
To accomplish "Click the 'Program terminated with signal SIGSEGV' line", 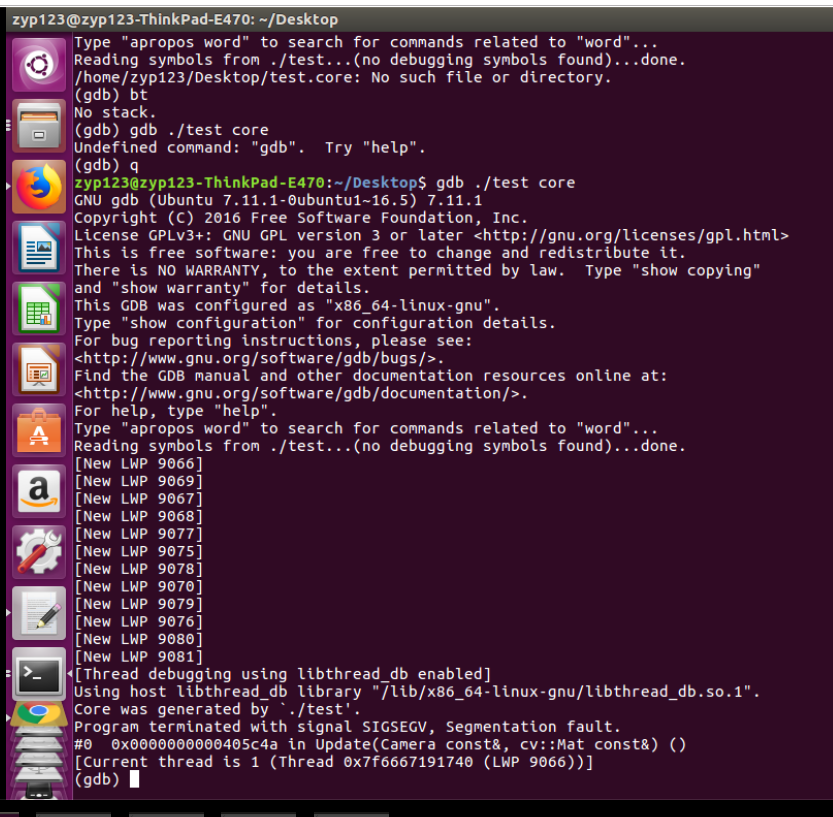I will [x=347, y=727].
